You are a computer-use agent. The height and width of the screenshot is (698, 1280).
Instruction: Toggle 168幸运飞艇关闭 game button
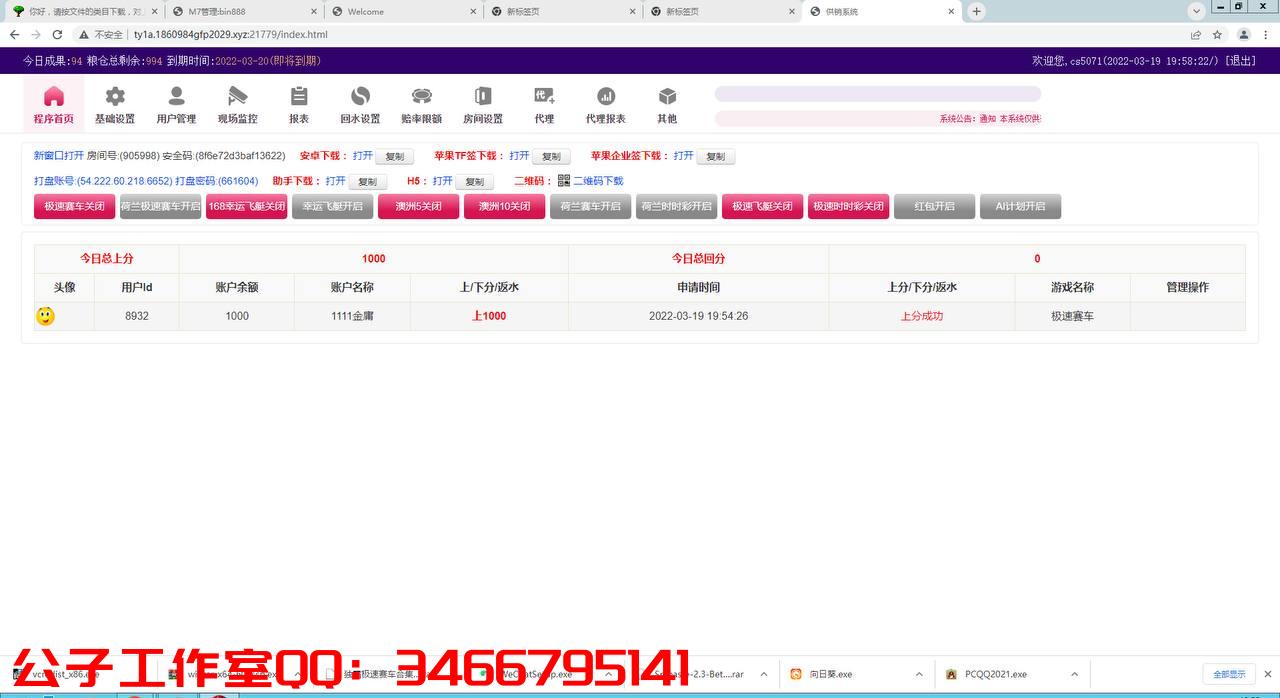point(246,206)
